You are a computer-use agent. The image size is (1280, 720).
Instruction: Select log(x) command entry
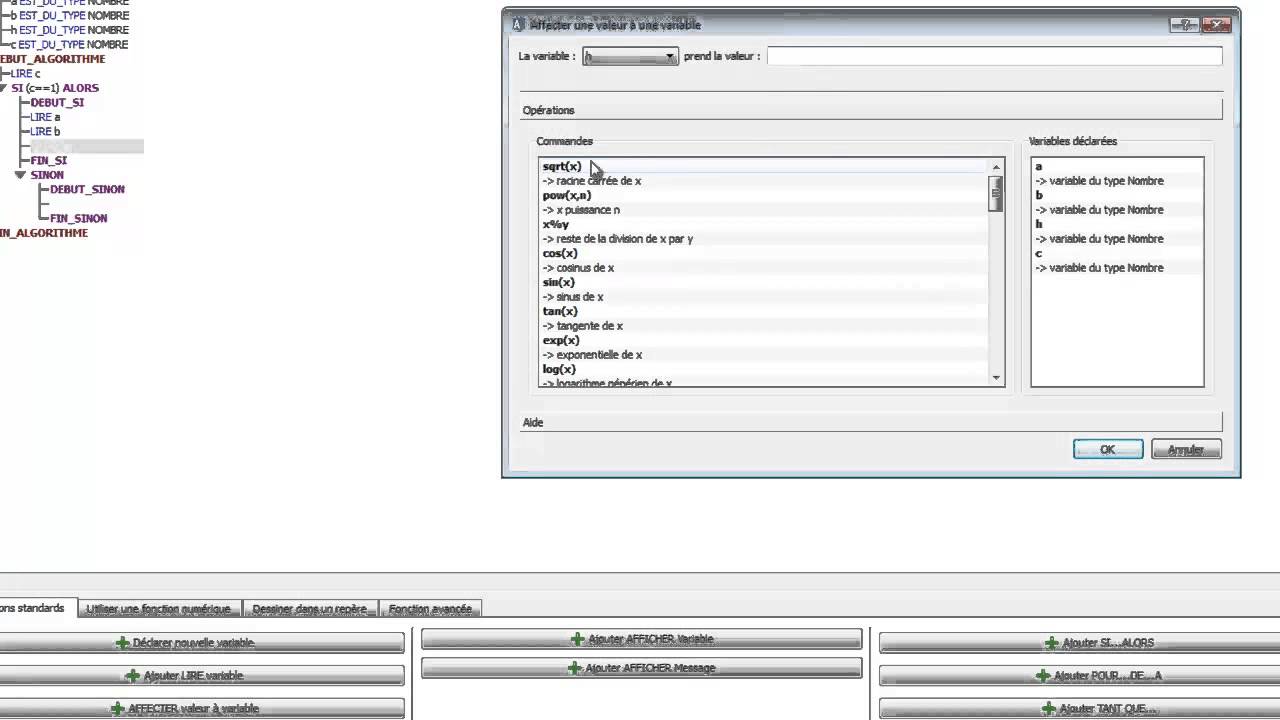[x=559, y=369]
